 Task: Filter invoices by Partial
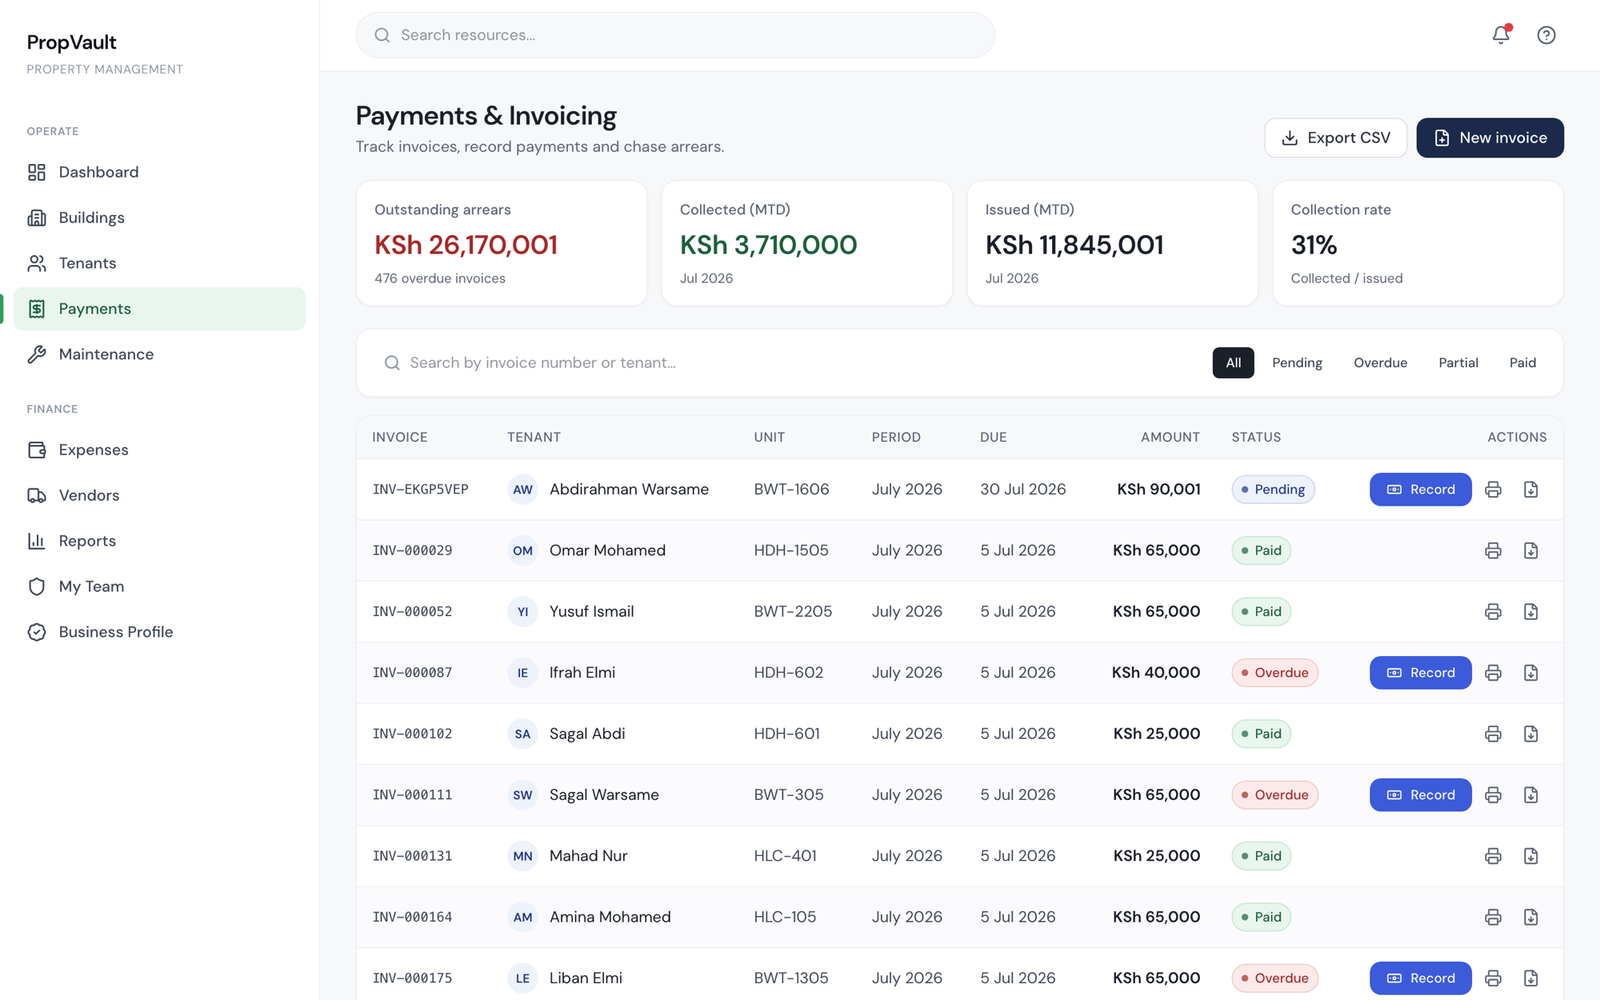click(1458, 363)
